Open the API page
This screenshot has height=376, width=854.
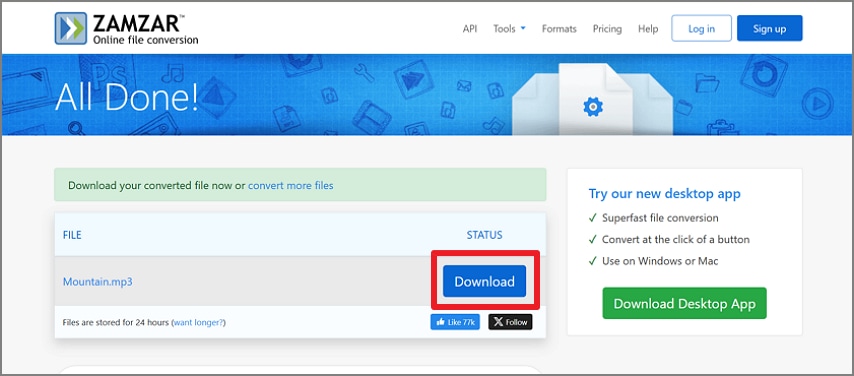click(x=470, y=29)
